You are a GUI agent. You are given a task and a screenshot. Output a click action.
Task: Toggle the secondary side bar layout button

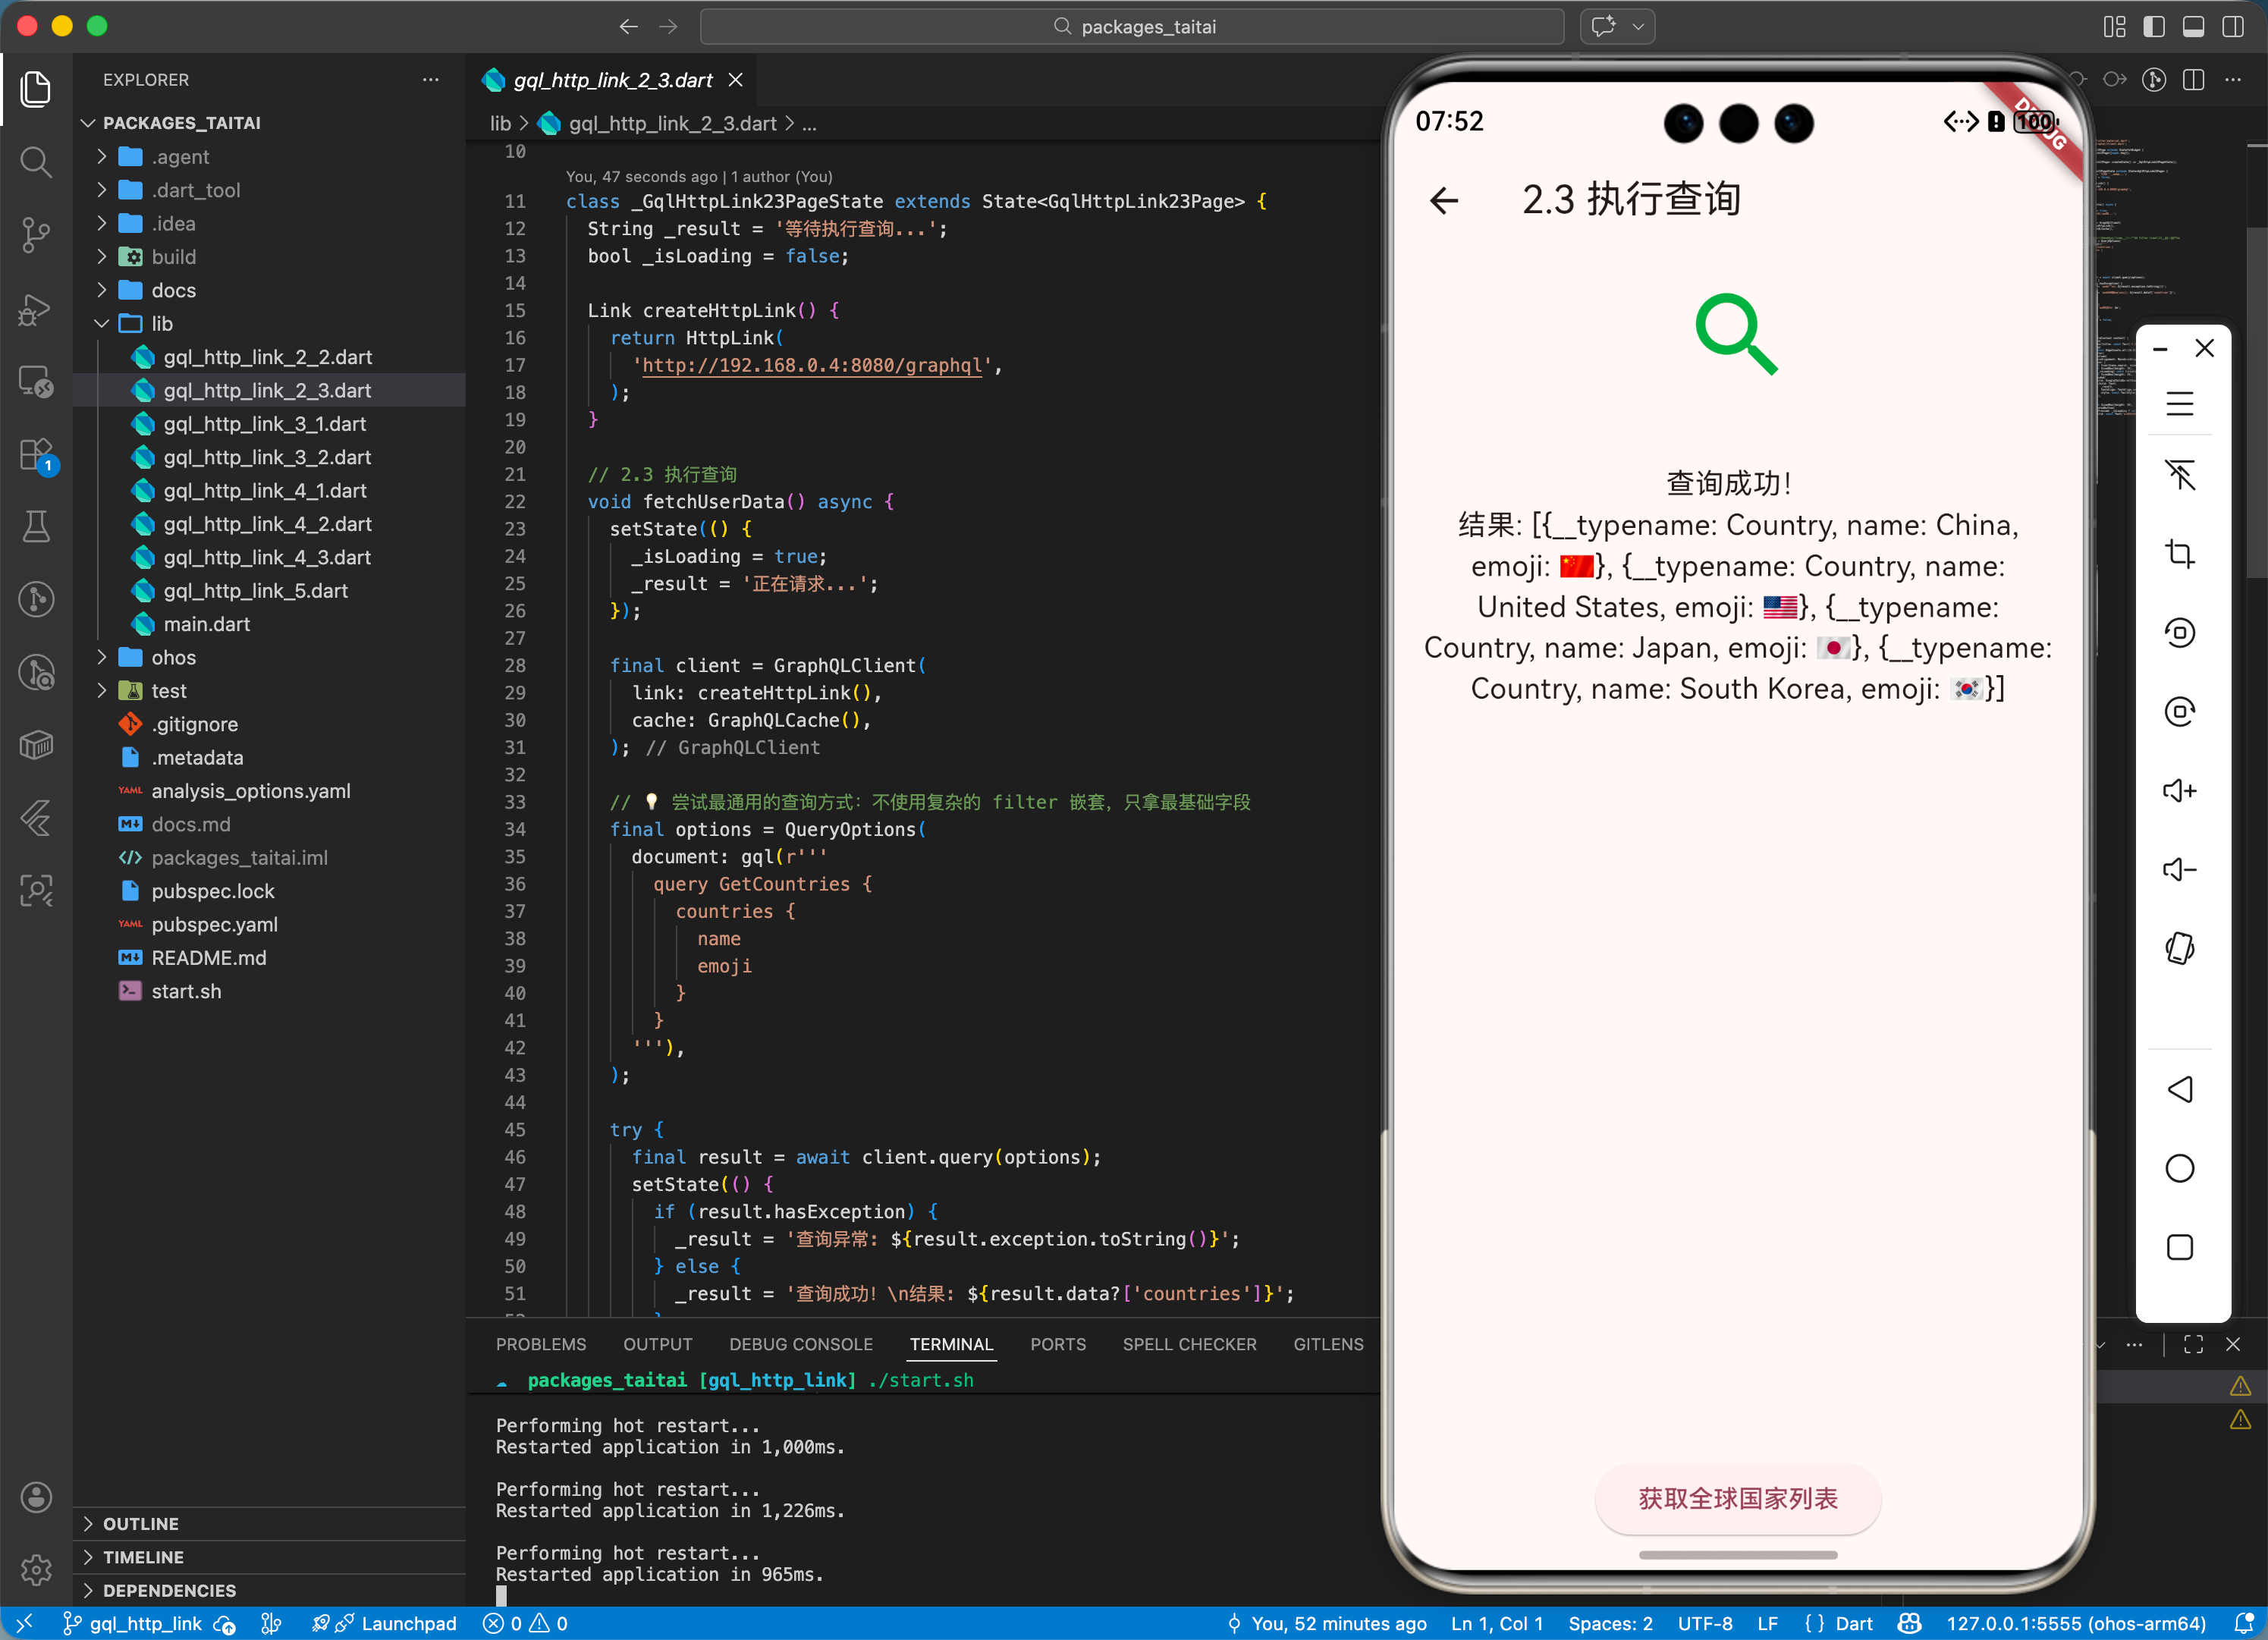pos(2232,27)
